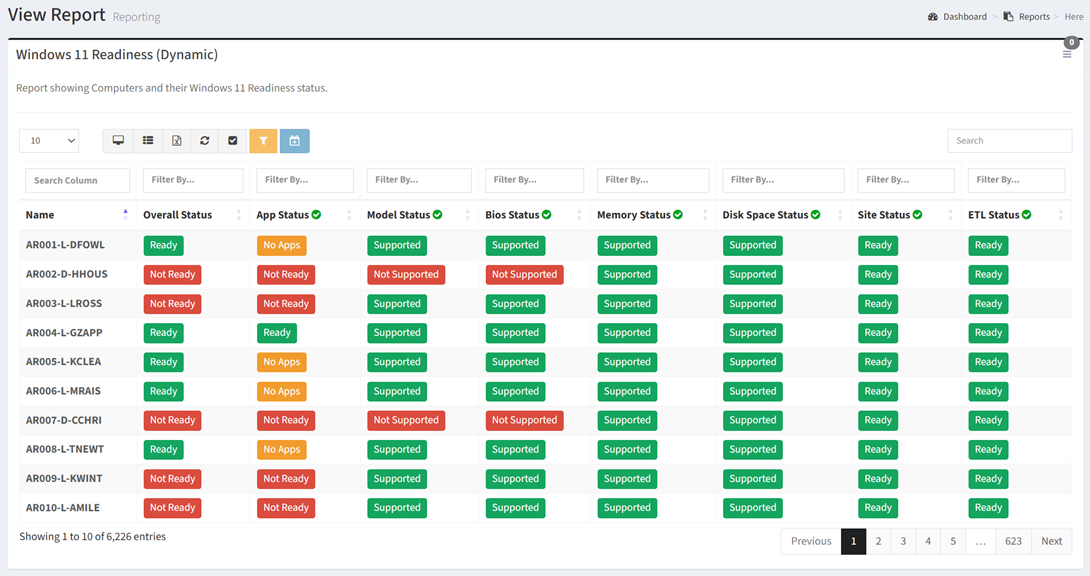Click the Search box above the table
The height and width of the screenshot is (576, 1090).
(1009, 141)
